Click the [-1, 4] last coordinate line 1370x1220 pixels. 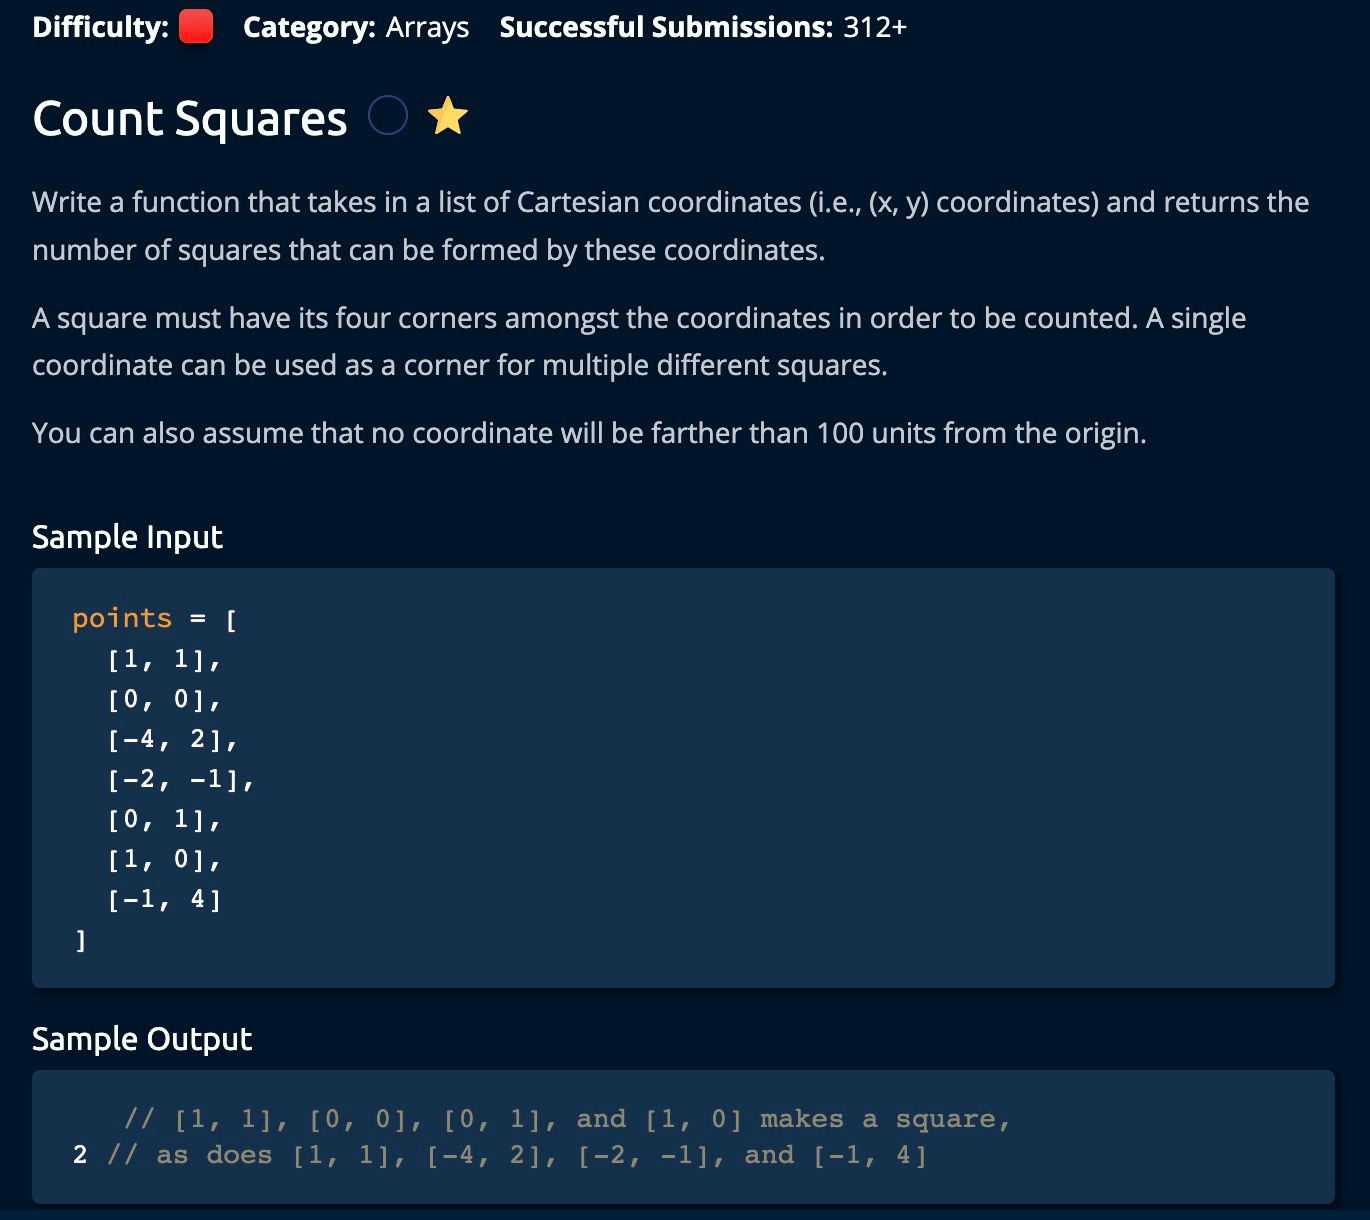[x=164, y=899]
